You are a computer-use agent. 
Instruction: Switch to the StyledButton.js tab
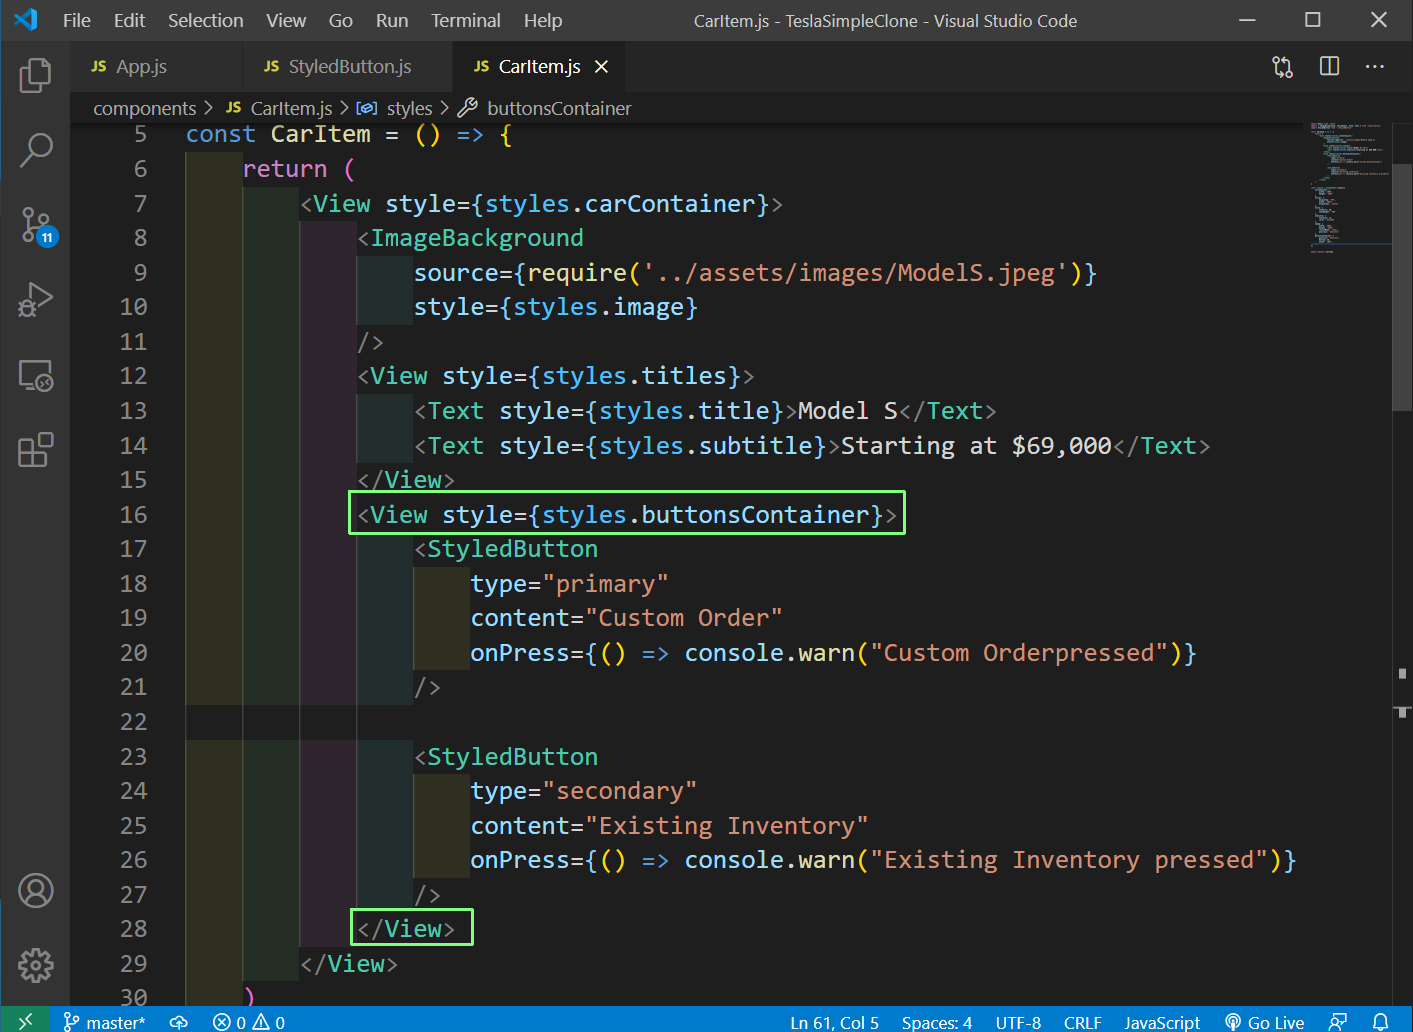click(x=346, y=67)
